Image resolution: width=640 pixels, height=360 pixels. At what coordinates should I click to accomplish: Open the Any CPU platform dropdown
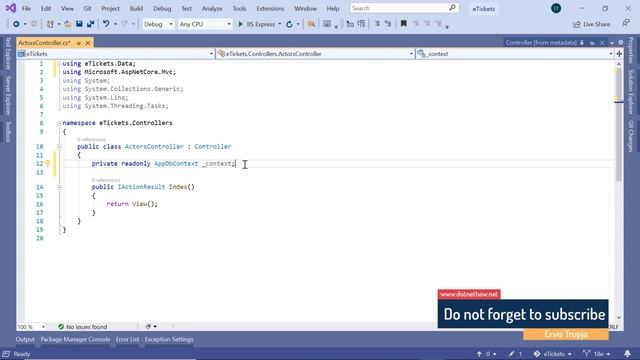205,24
